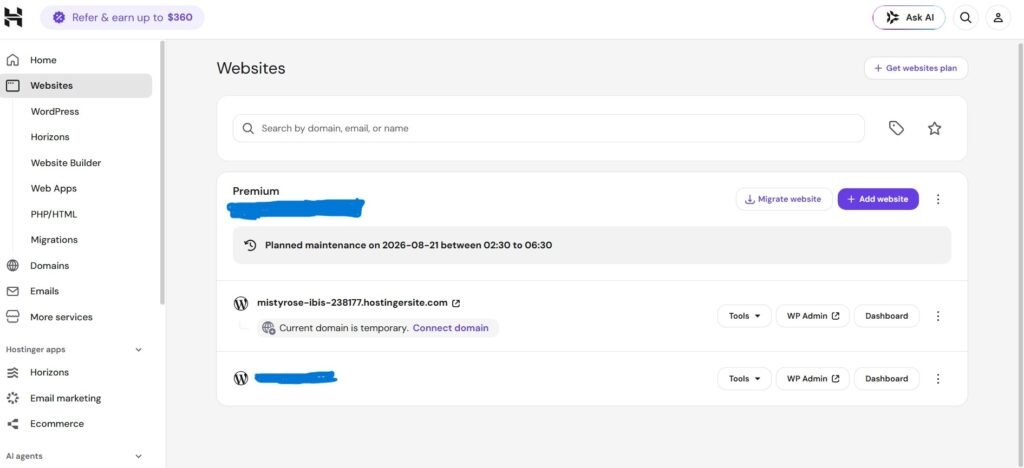The width and height of the screenshot is (1024, 468).
Task: Click the Email marketing spinner icon
Action: (x=12, y=398)
